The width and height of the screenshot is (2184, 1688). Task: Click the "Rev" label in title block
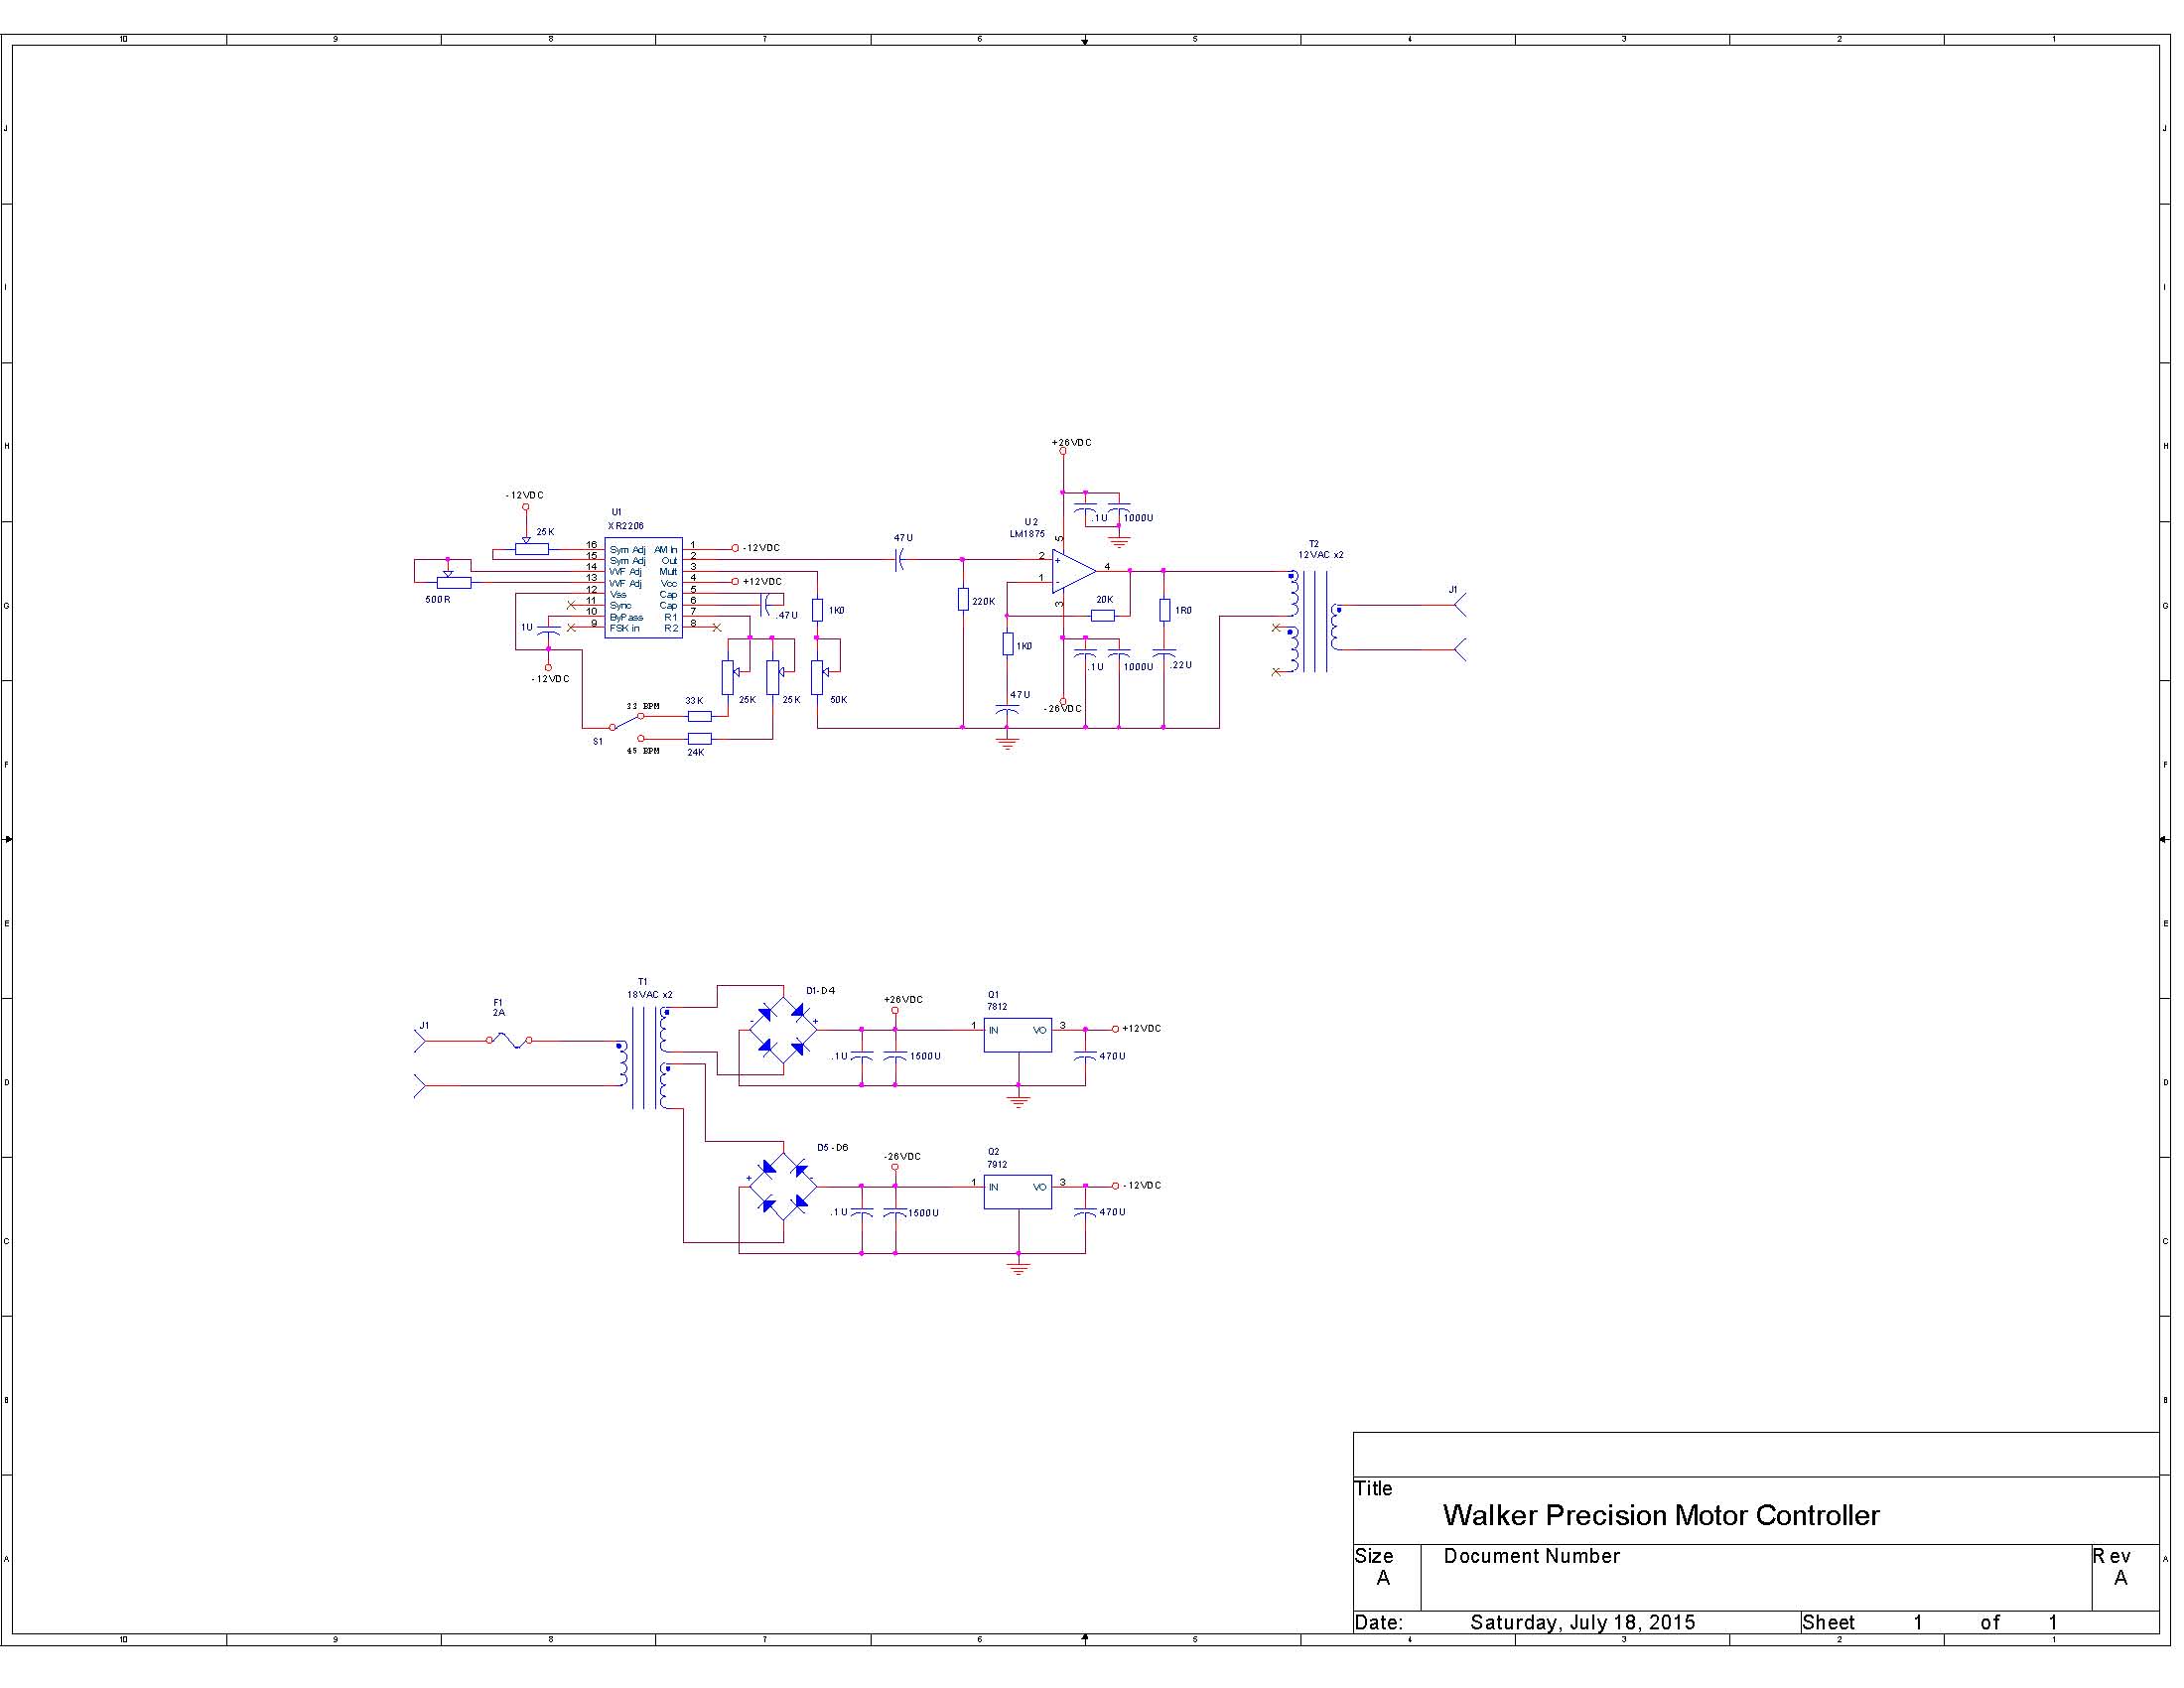(x=2111, y=1556)
